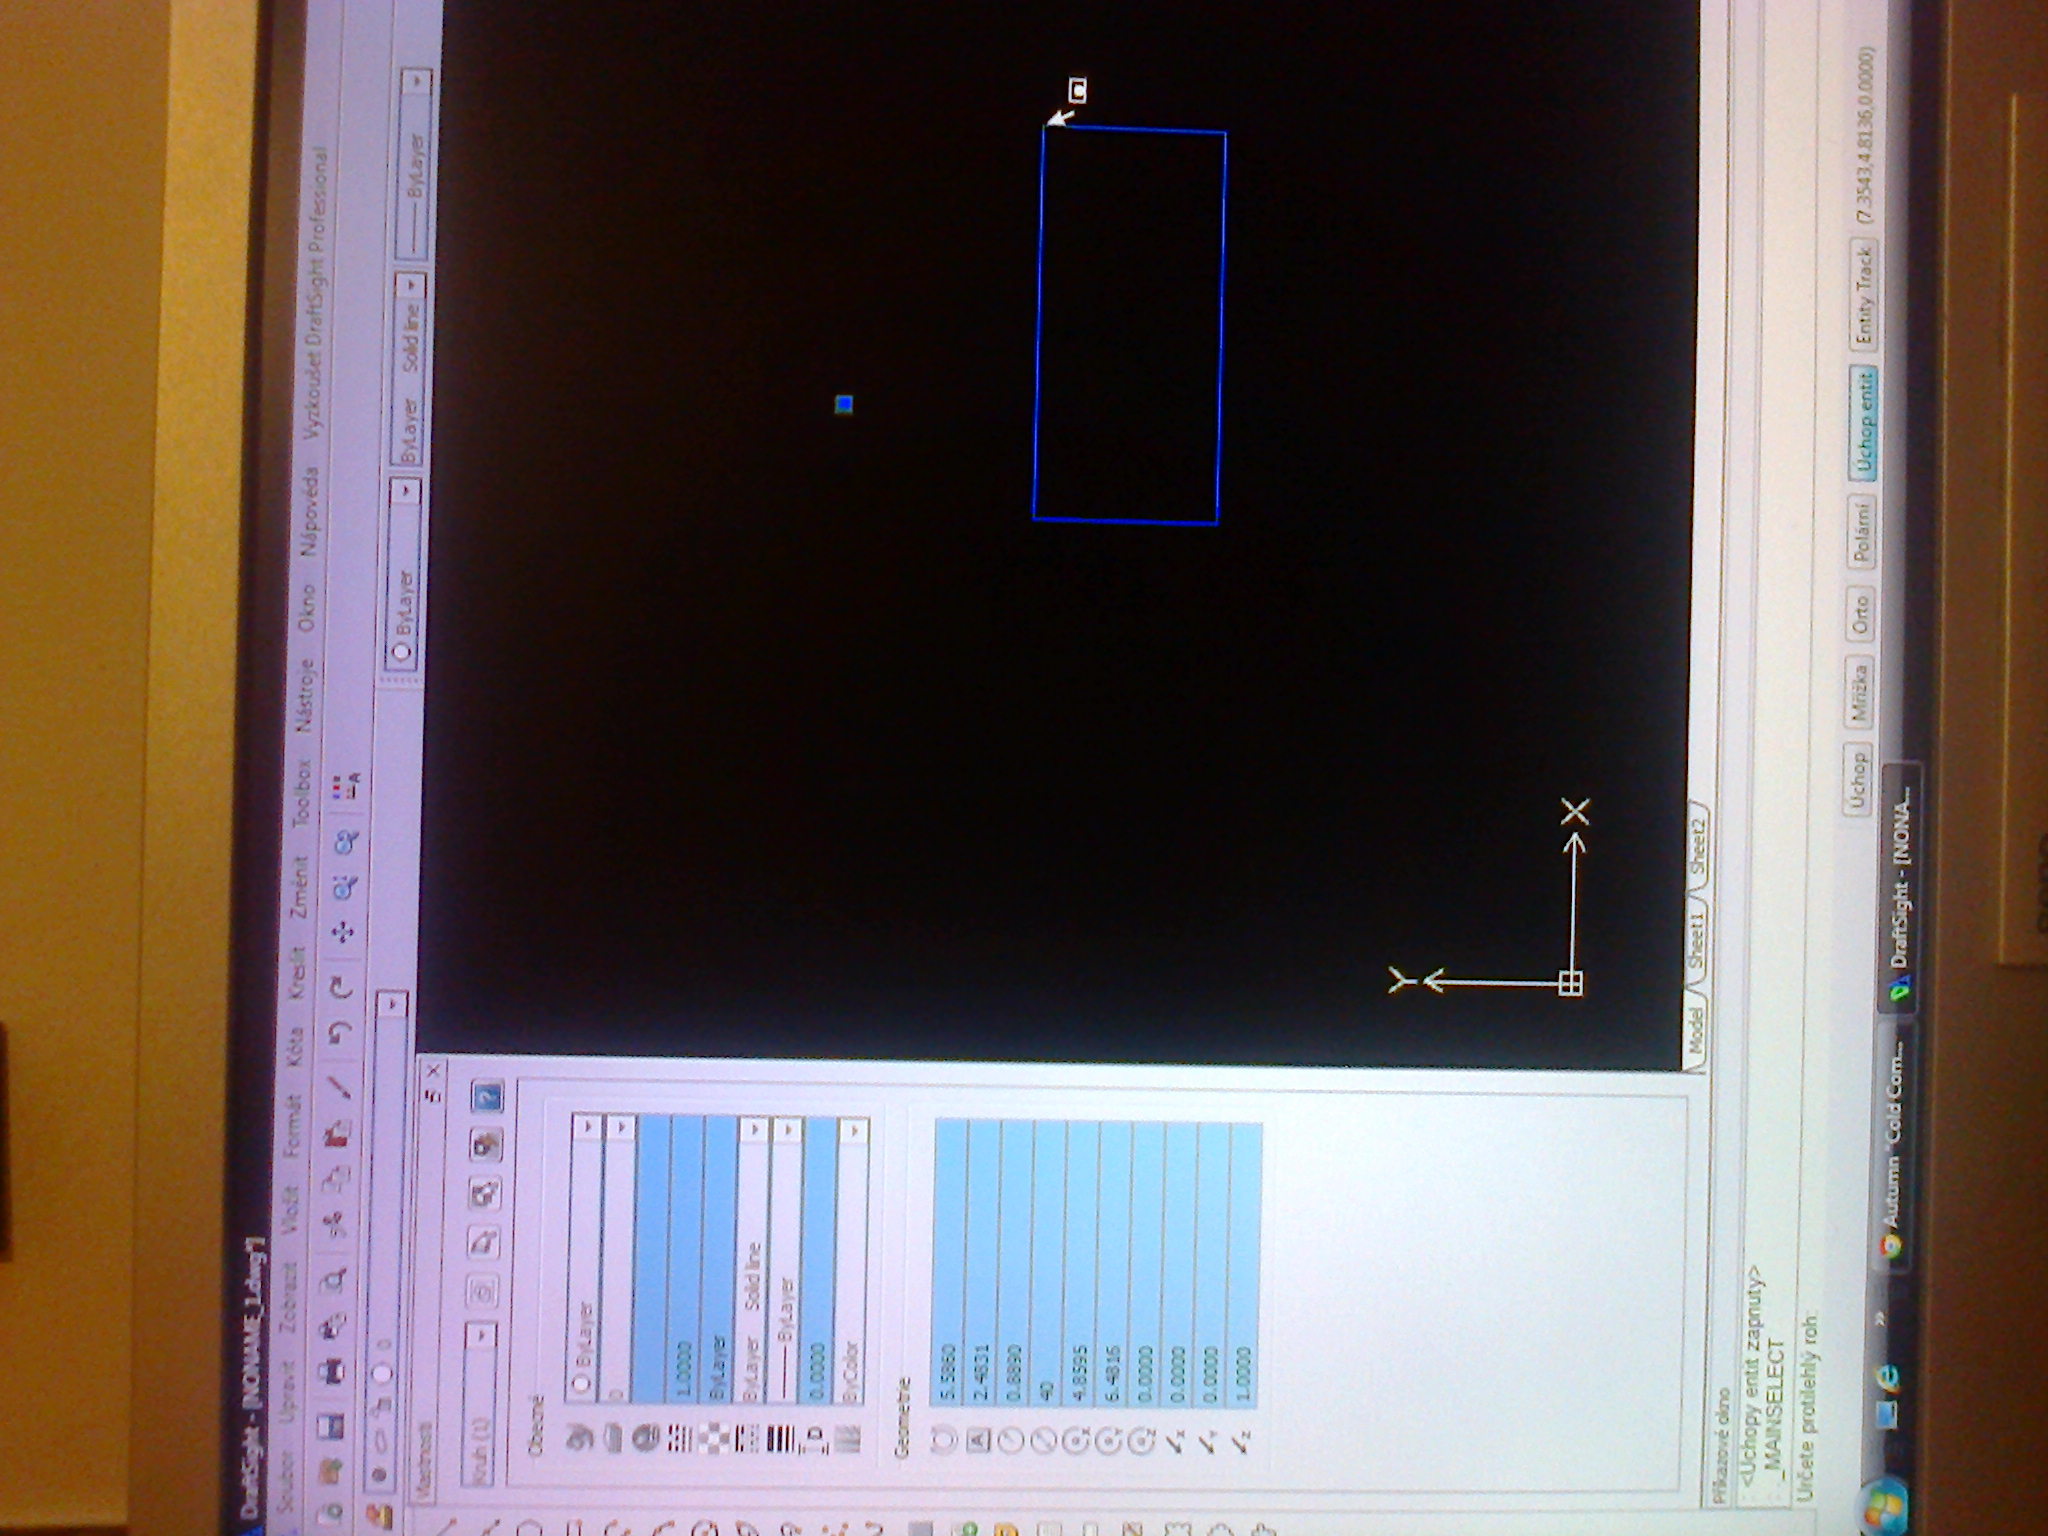Click the Cut (scissors) icon
2048x1536 pixels.
coord(334,1222)
